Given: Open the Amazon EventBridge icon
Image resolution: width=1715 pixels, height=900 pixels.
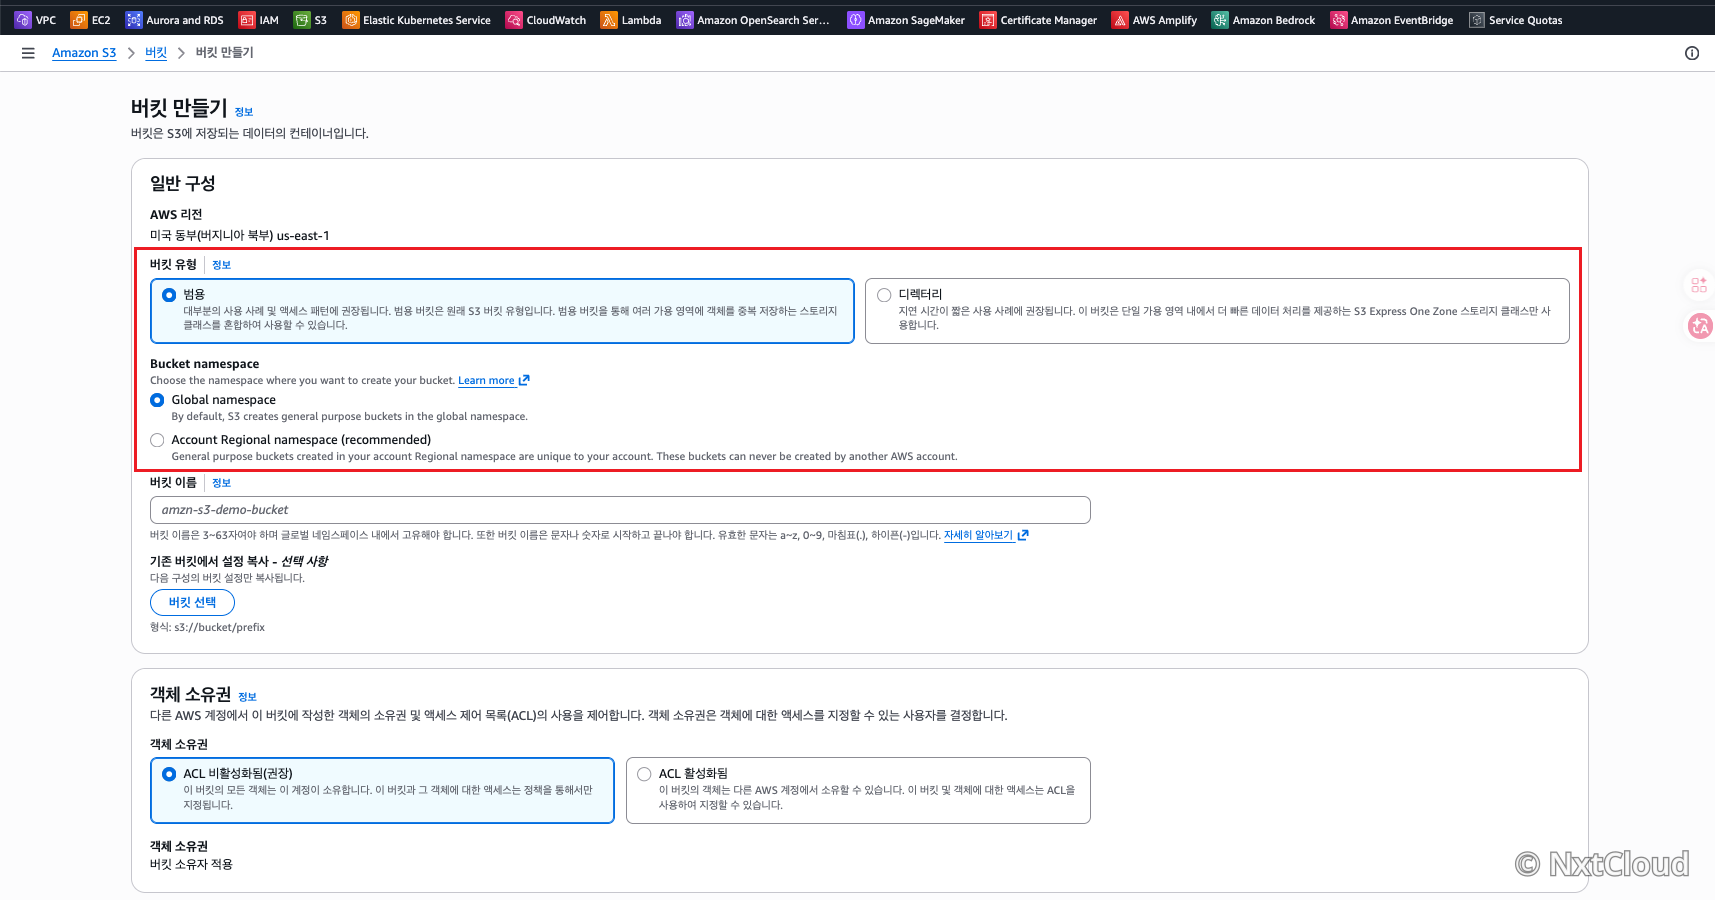Looking at the screenshot, I should click(1339, 20).
